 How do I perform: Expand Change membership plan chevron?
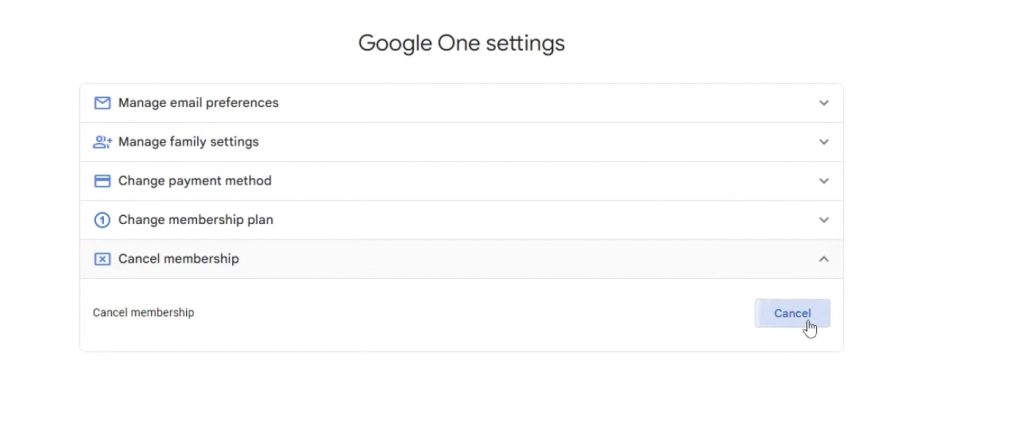(x=824, y=220)
